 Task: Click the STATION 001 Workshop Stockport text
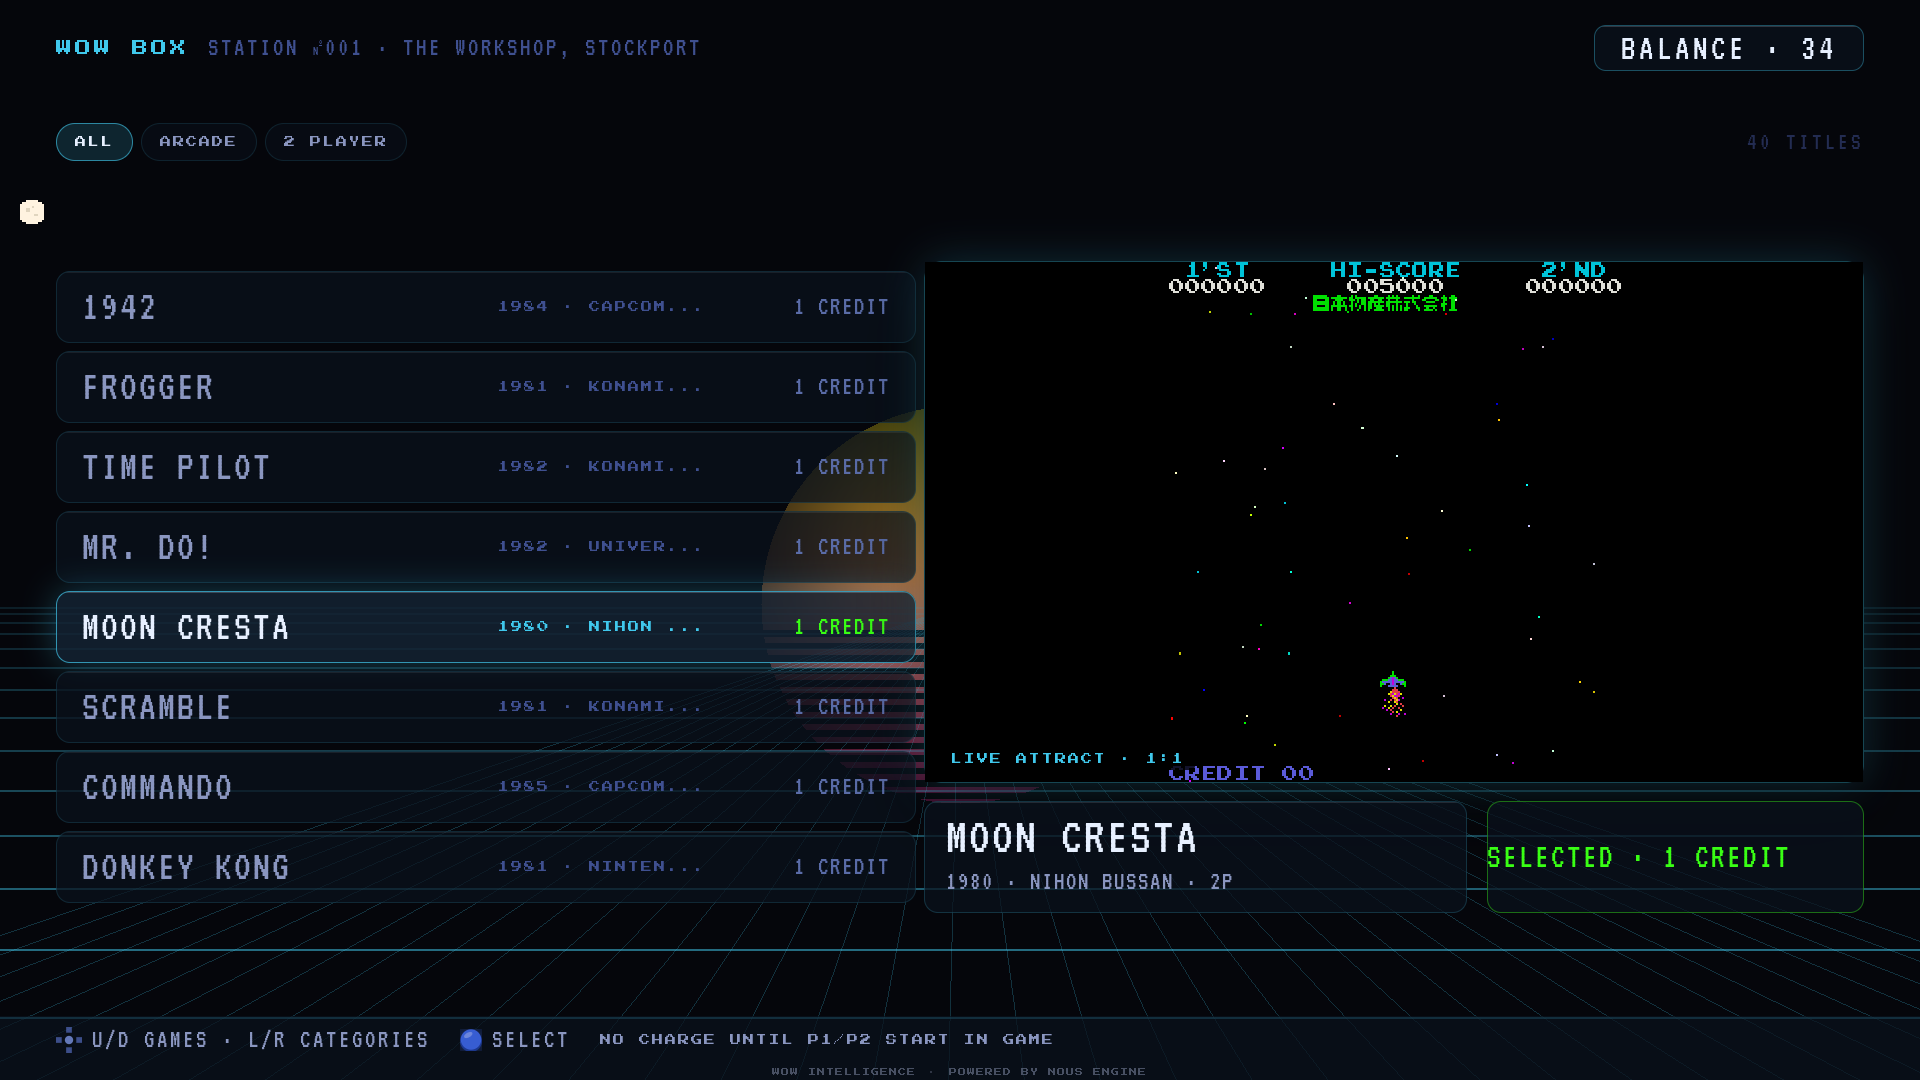[x=454, y=48]
